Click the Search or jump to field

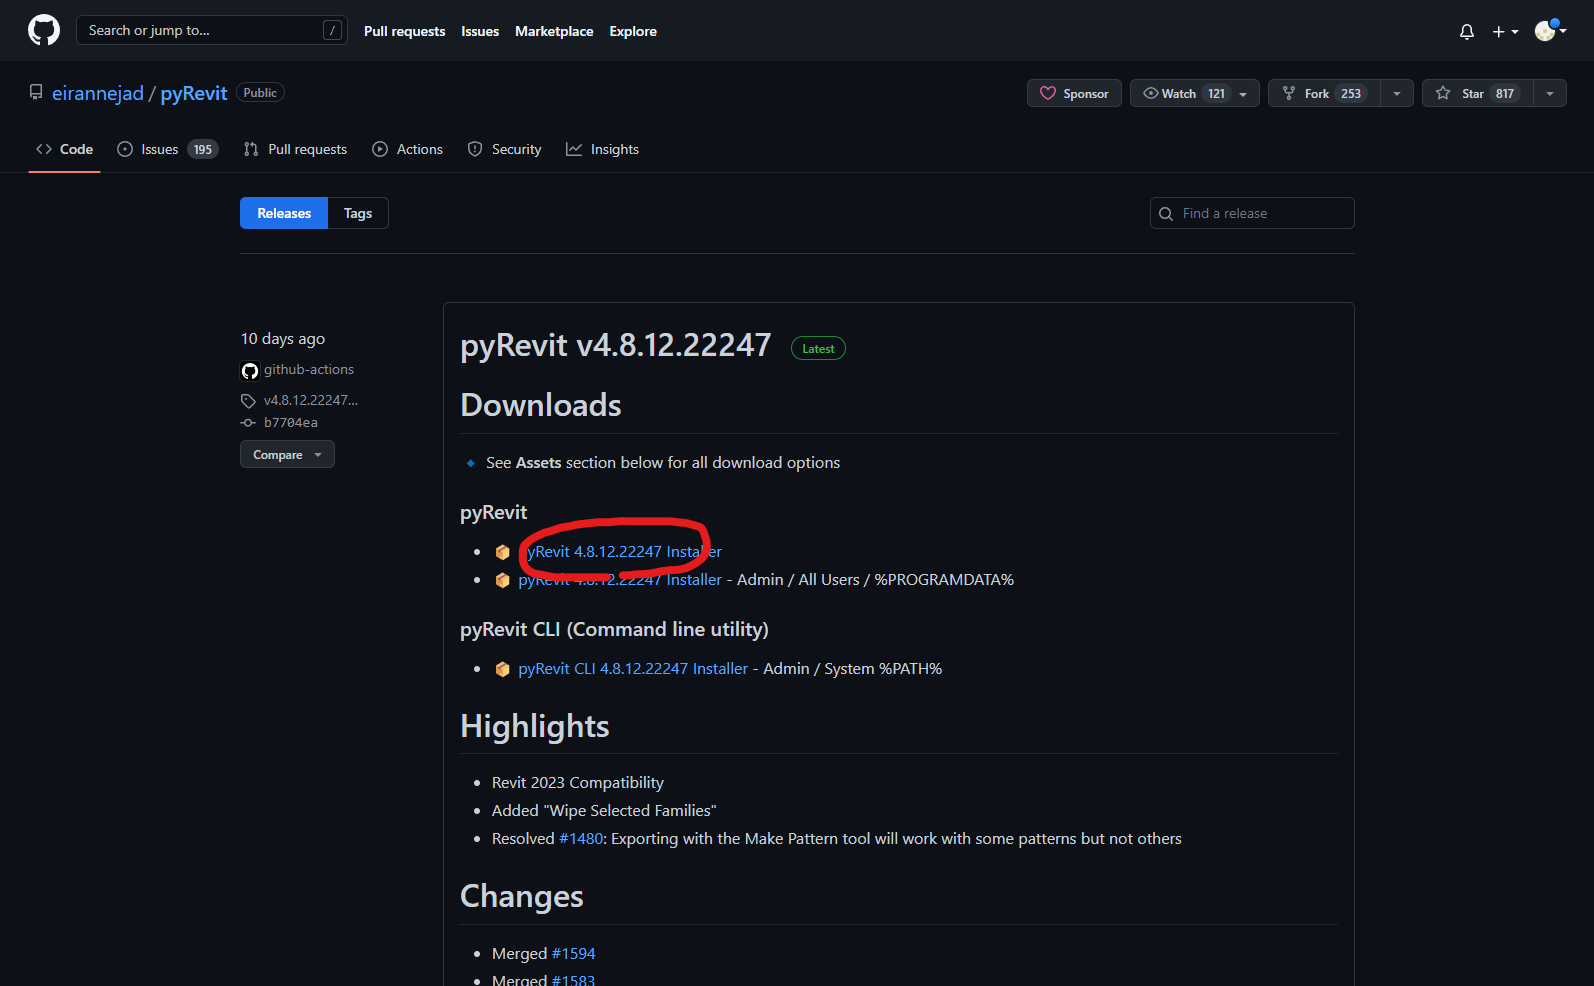[x=211, y=30]
